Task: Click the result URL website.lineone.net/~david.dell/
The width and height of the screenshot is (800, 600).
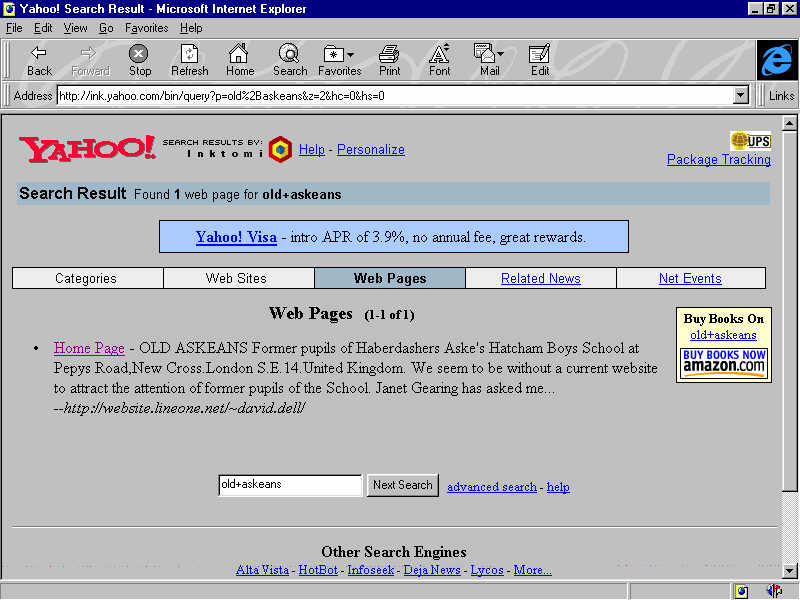Action: click(x=184, y=408)
